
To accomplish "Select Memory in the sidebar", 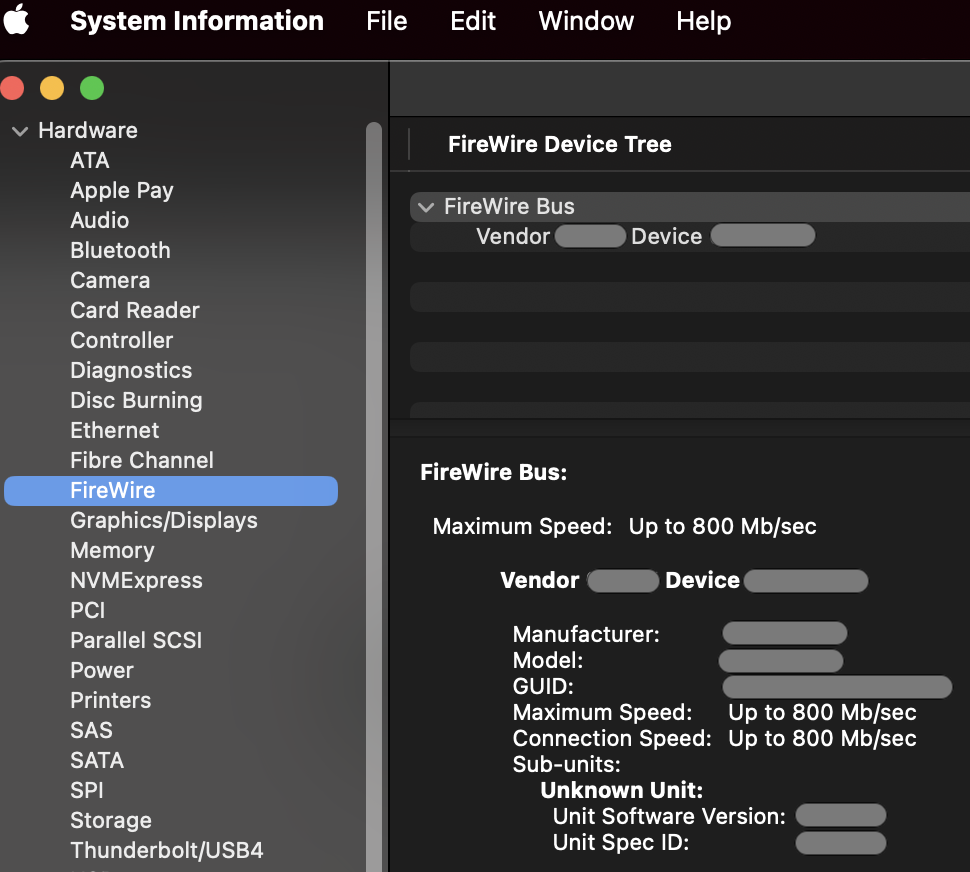I will [x=112, y=550].
